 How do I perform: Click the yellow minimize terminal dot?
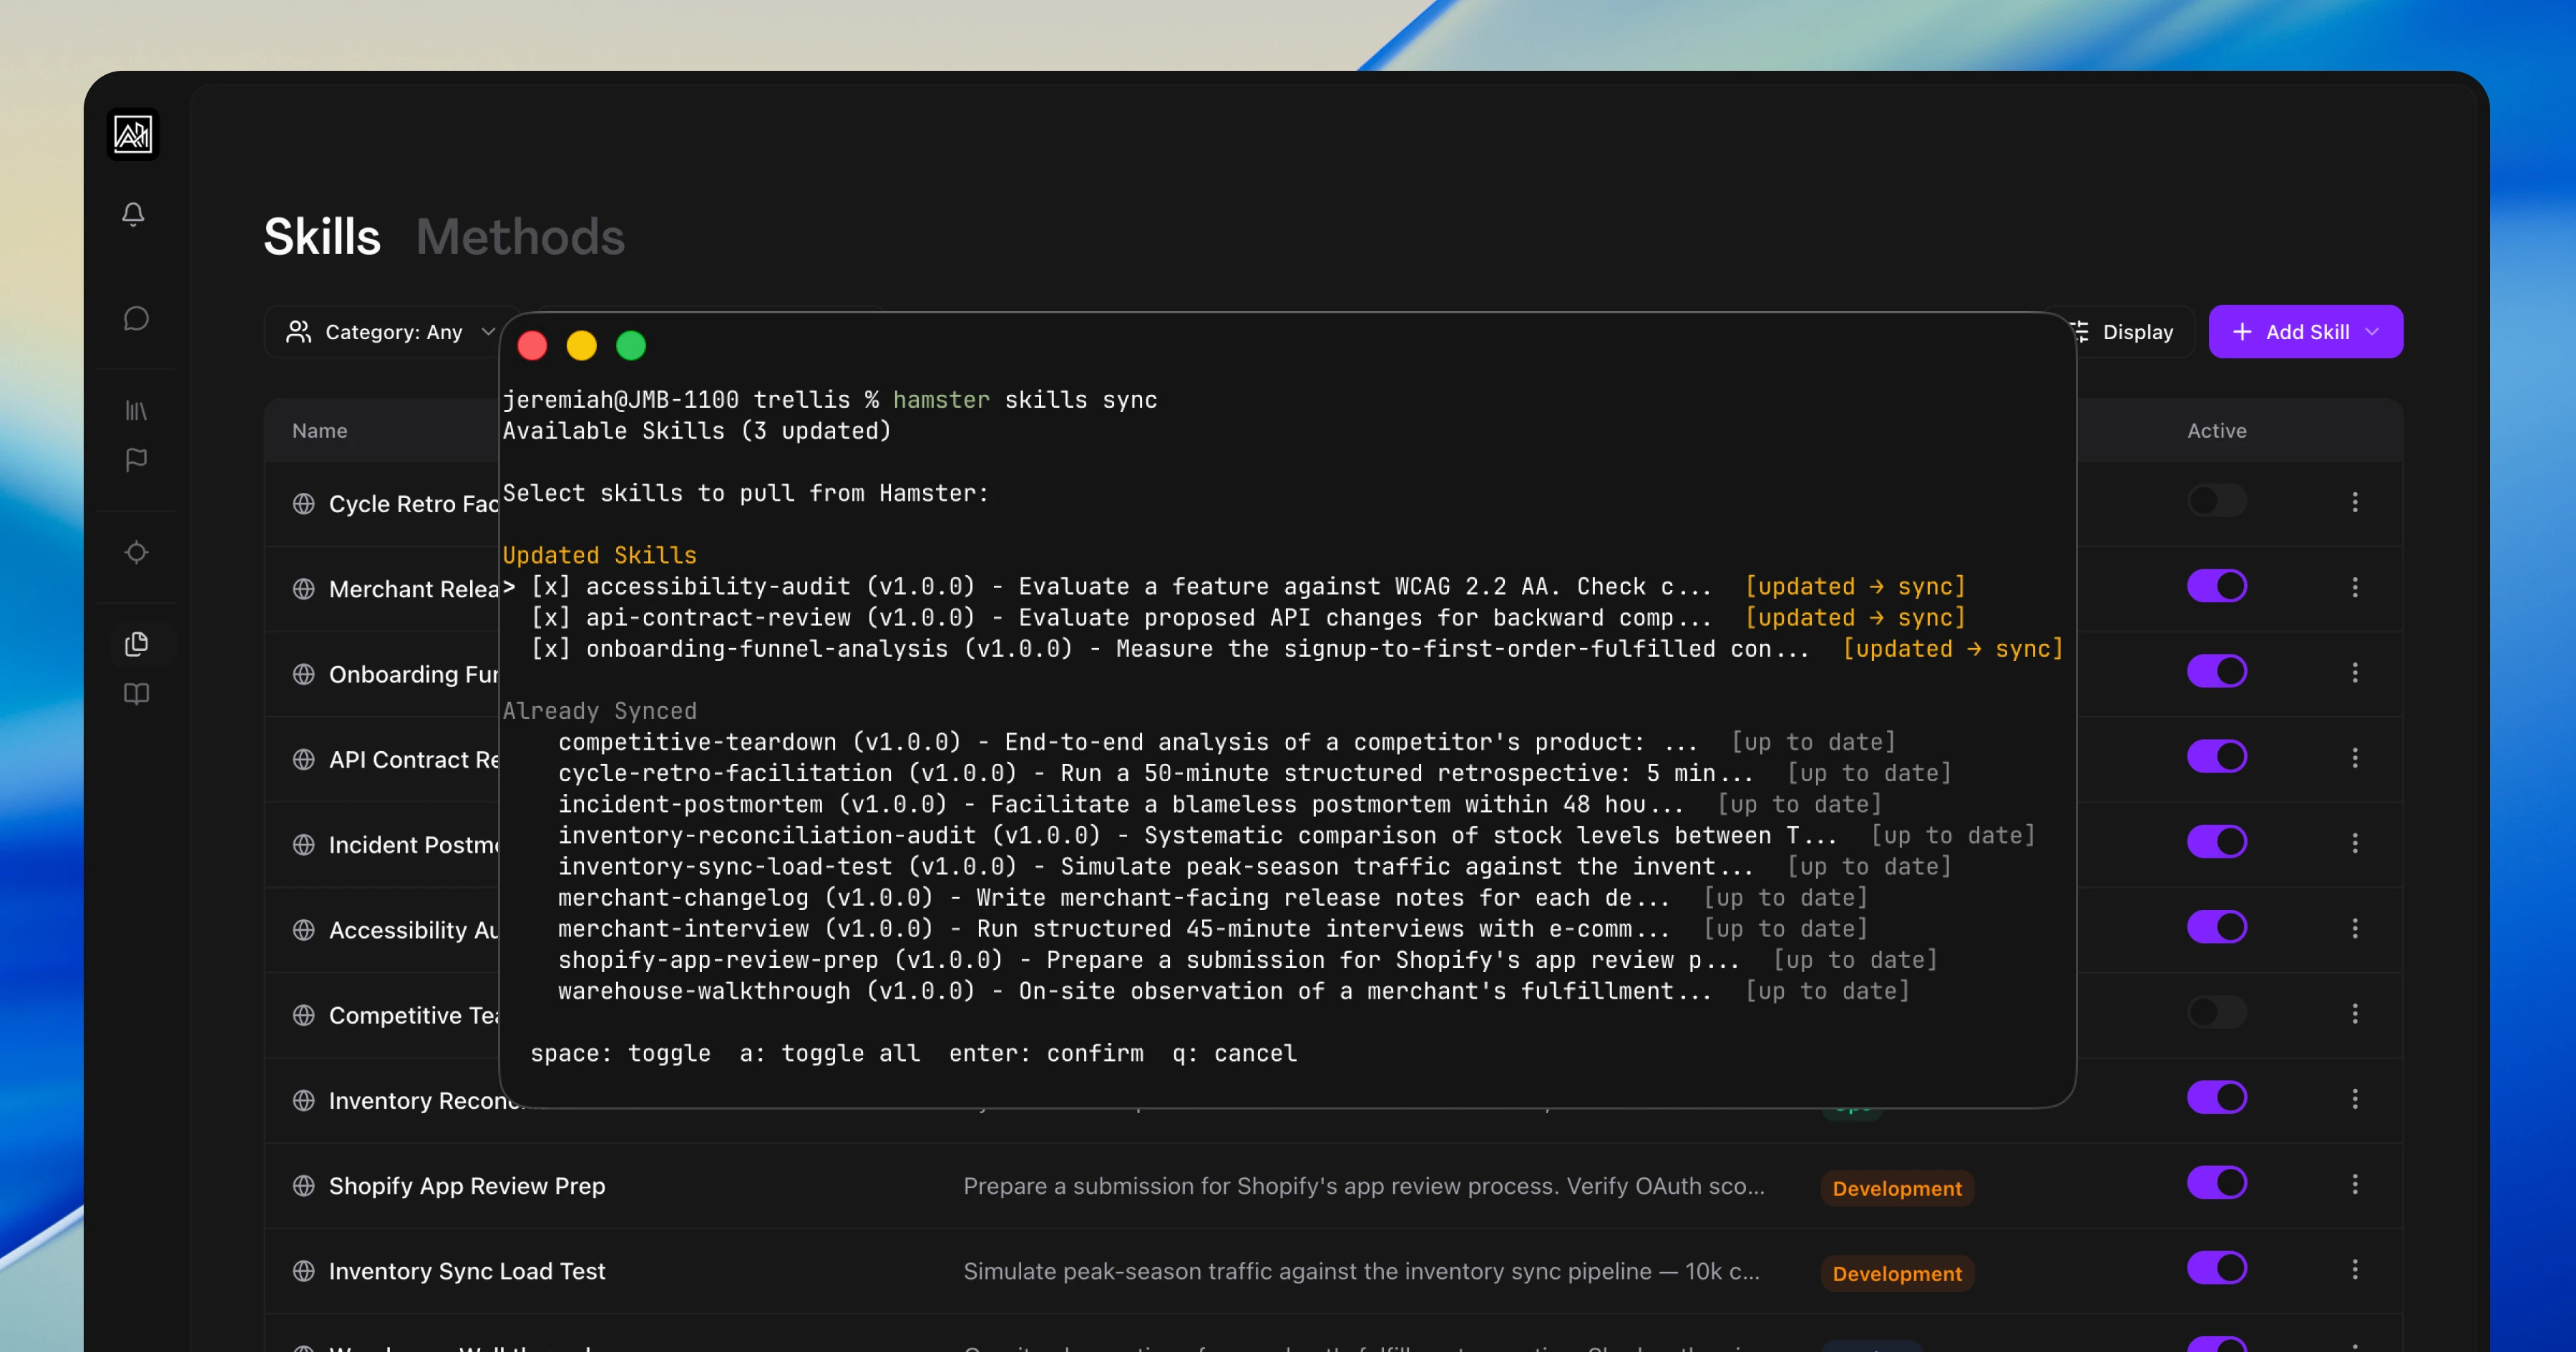[x=582, y=345]
